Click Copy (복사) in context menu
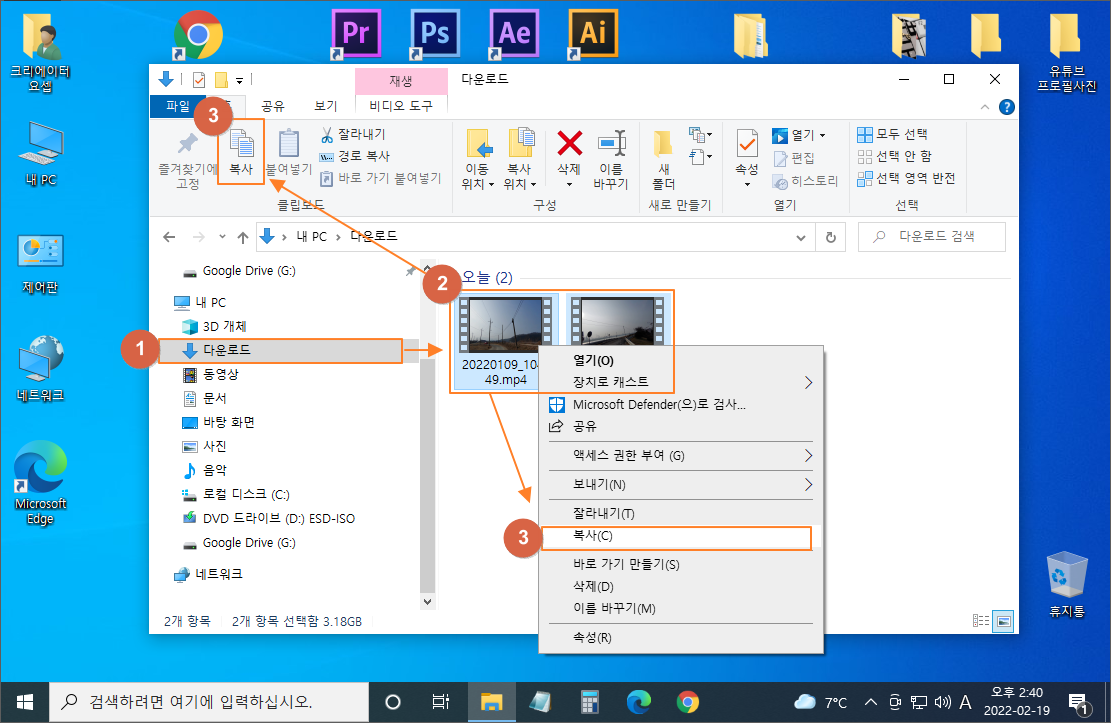 677,537
